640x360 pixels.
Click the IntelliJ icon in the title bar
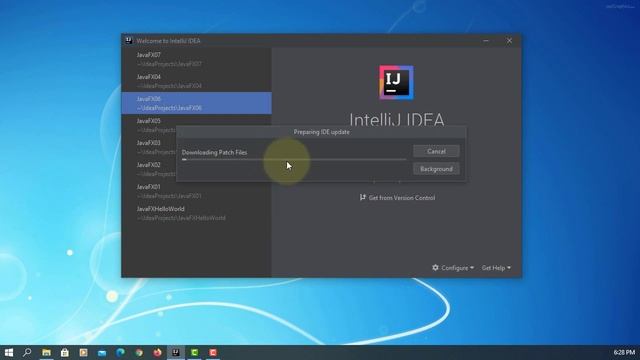[x=129, y=40]
